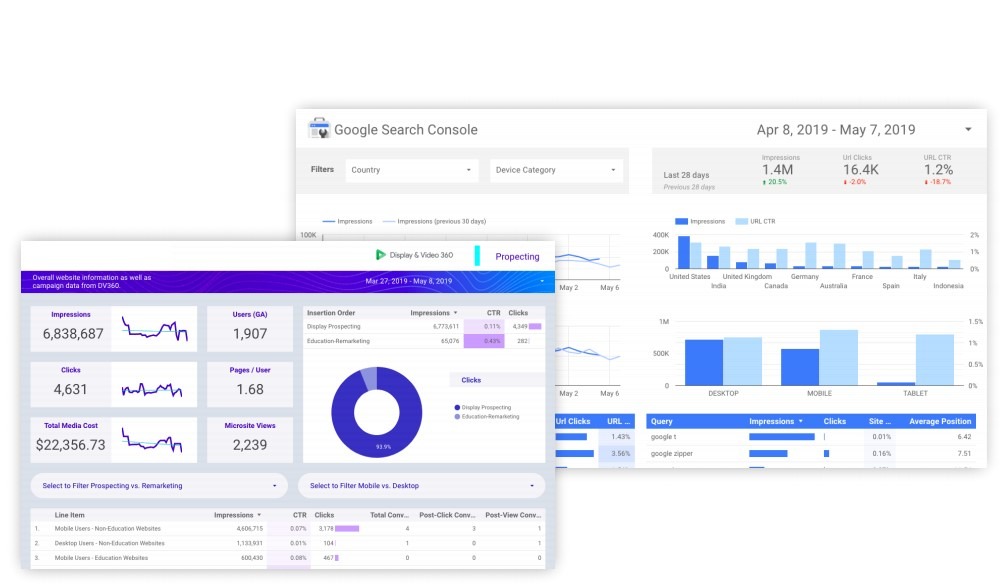This screenshot has width=1004, height=588.
Task: Click the Display Prospecting legend dot under Clicks
Action: coord(457,407)
